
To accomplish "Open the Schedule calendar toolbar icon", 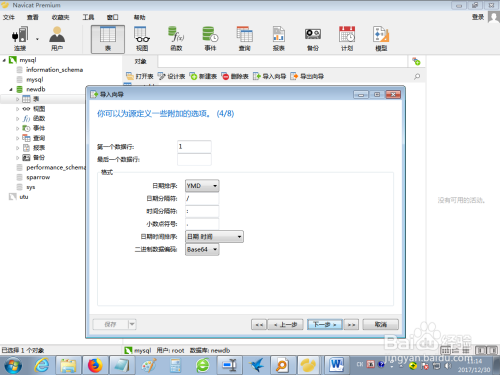I will pos(347,39).
